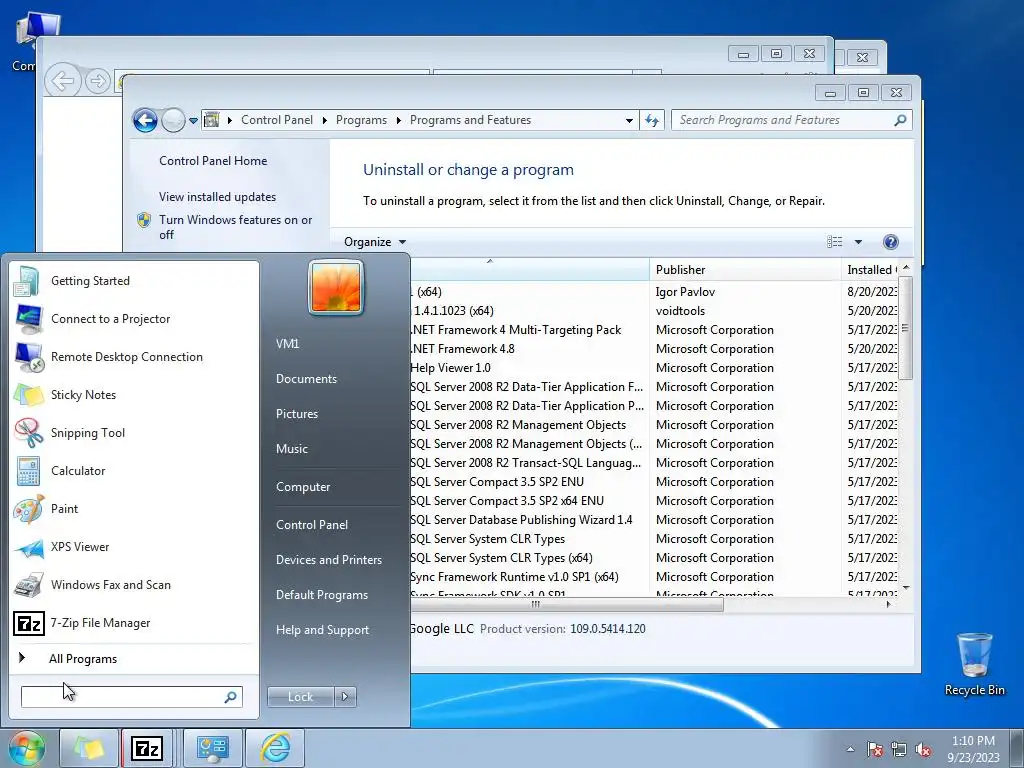Open Devices and Printers
1024x768 pixels.
[x=329, y=560]
